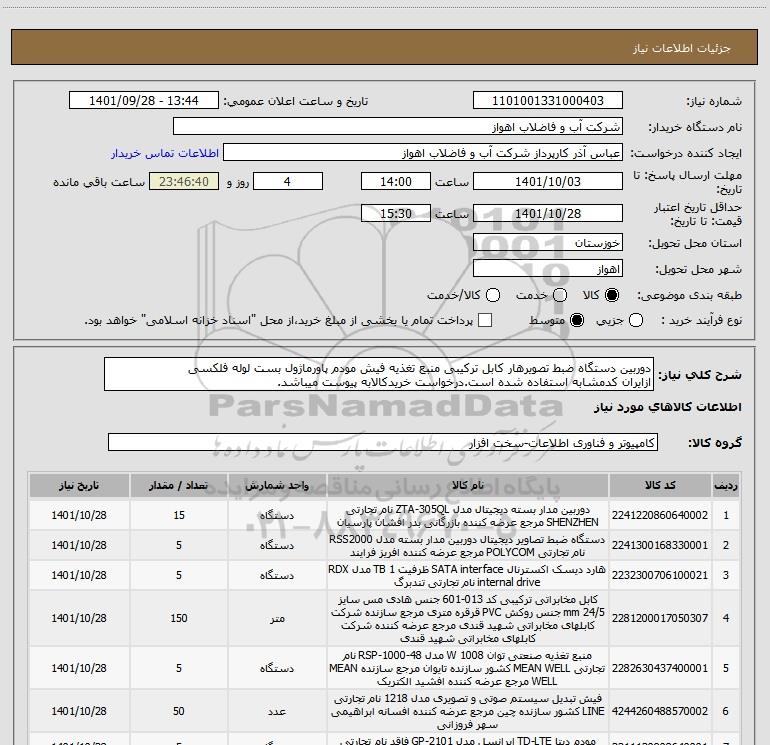
Task: Select the خدمت radio button
Action: pos(560,295)
